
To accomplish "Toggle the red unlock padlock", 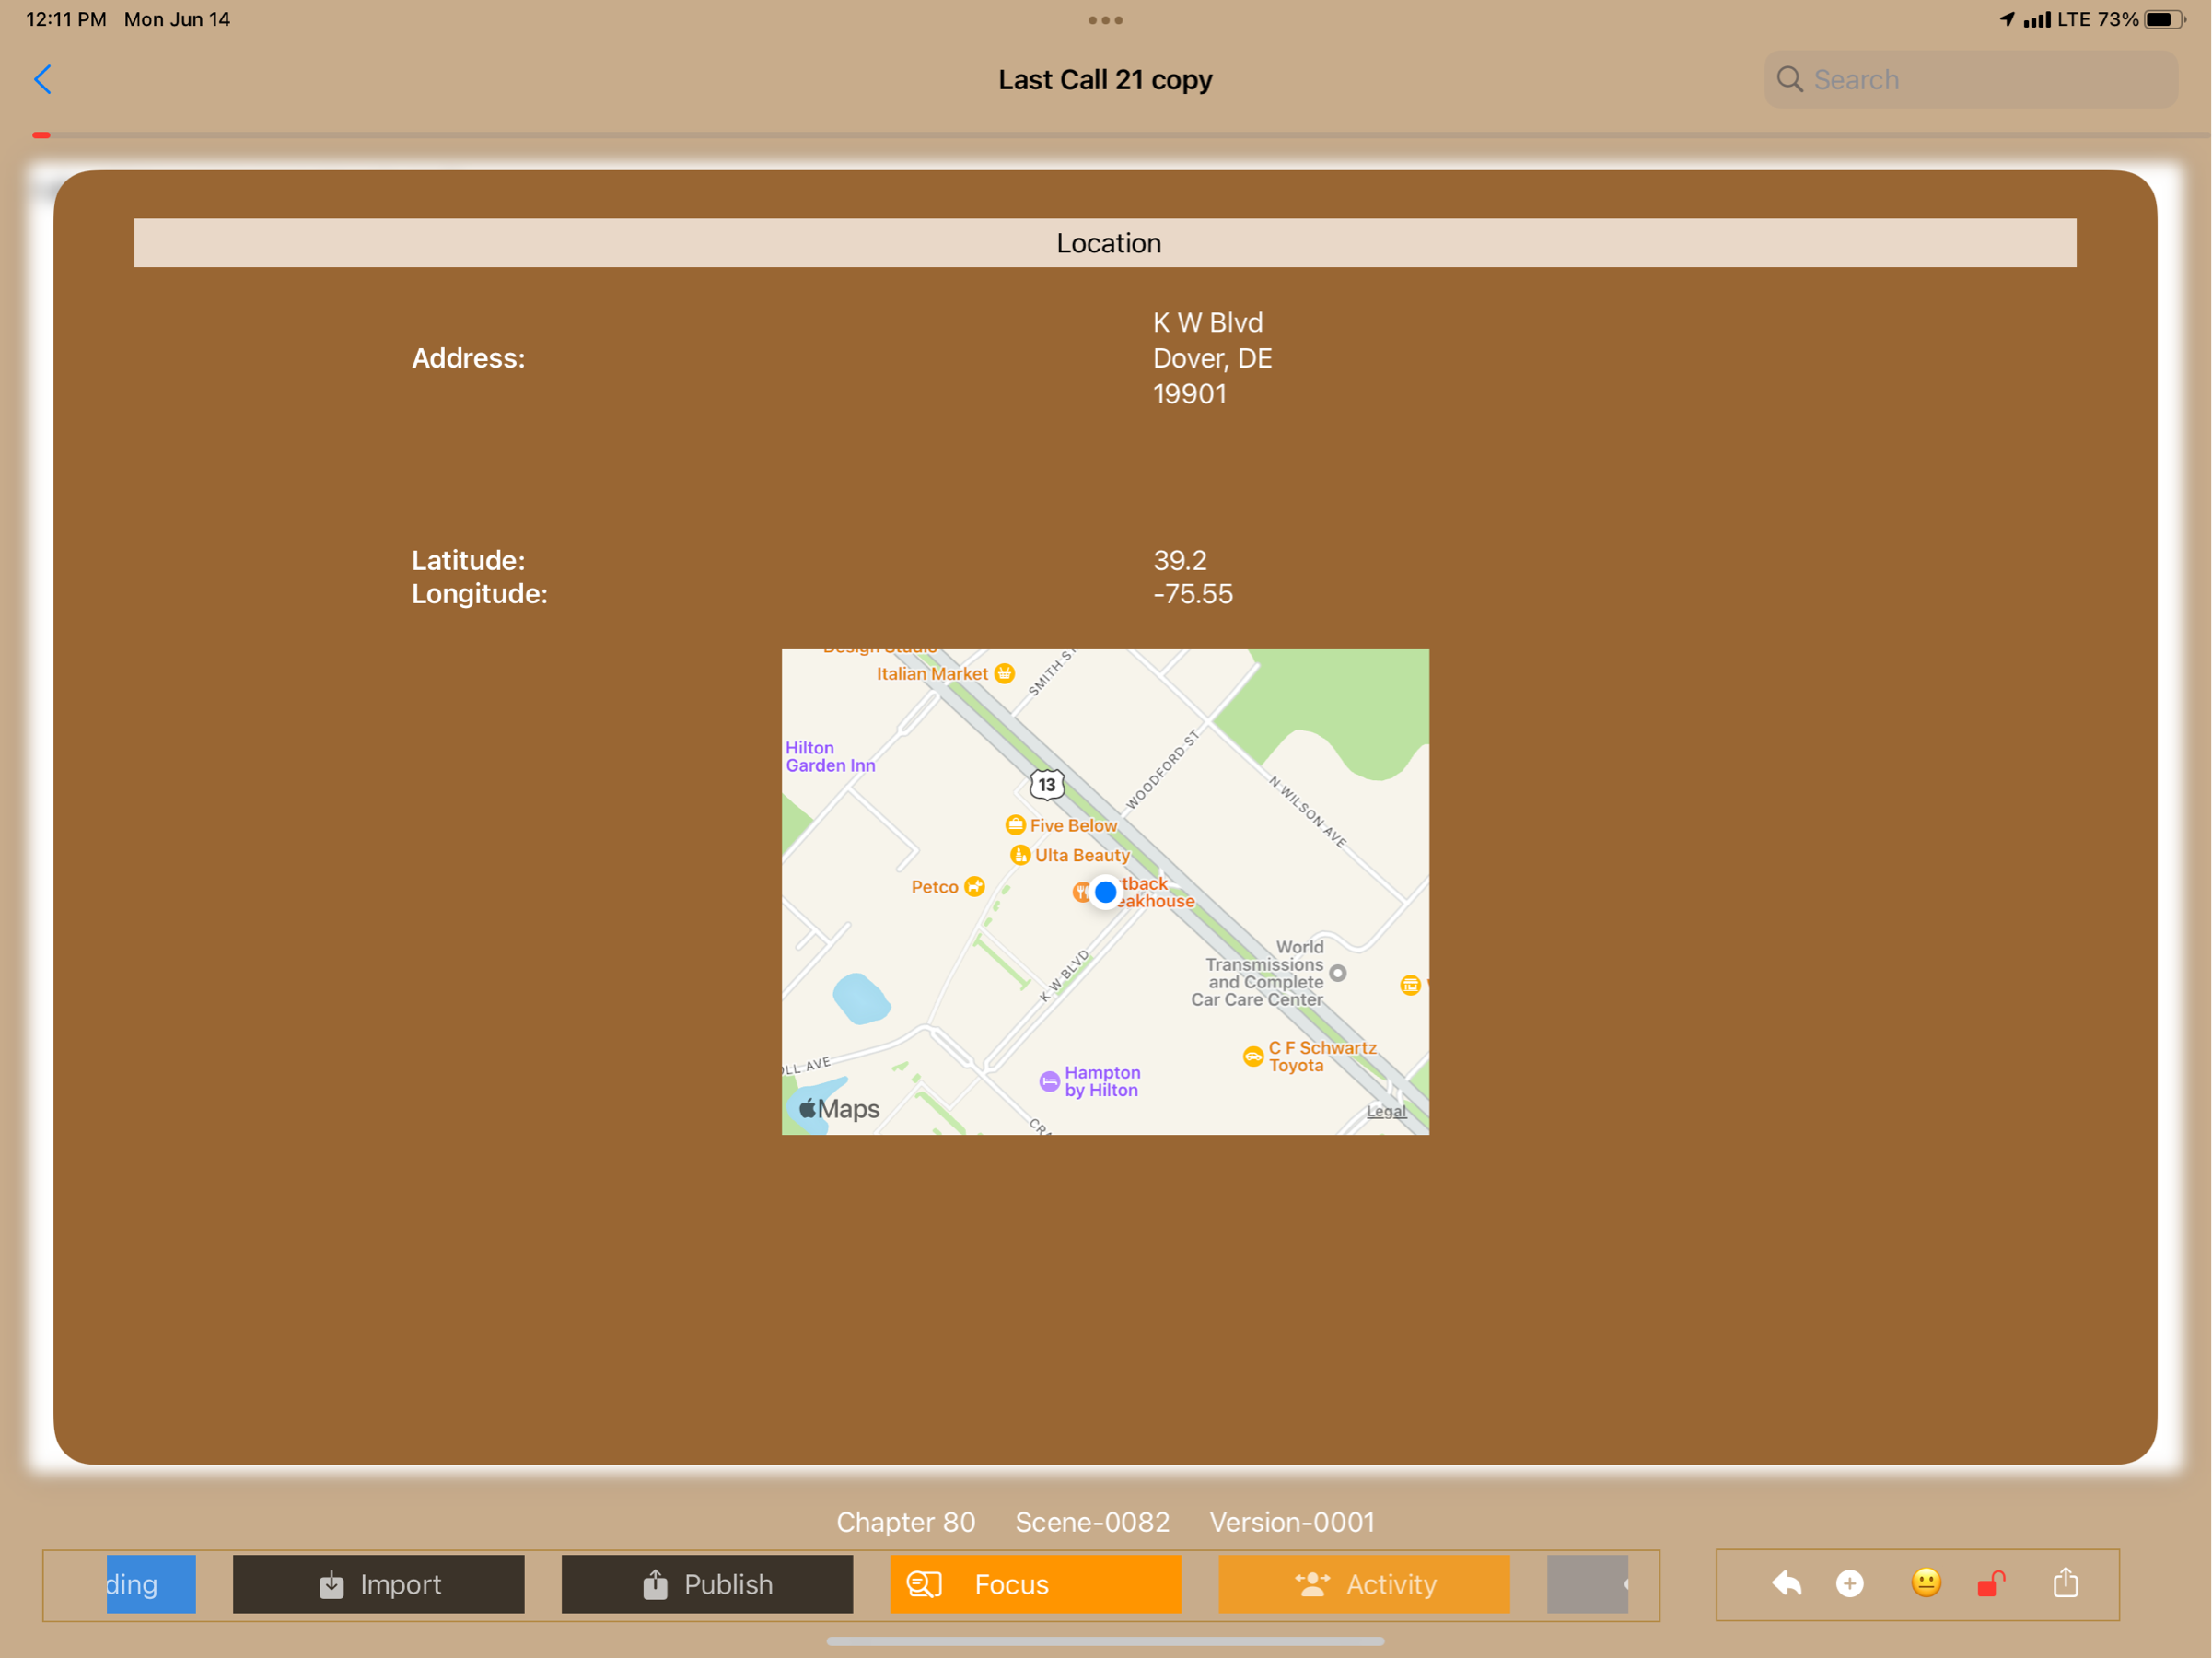I will click(x=1991, y=1583).
